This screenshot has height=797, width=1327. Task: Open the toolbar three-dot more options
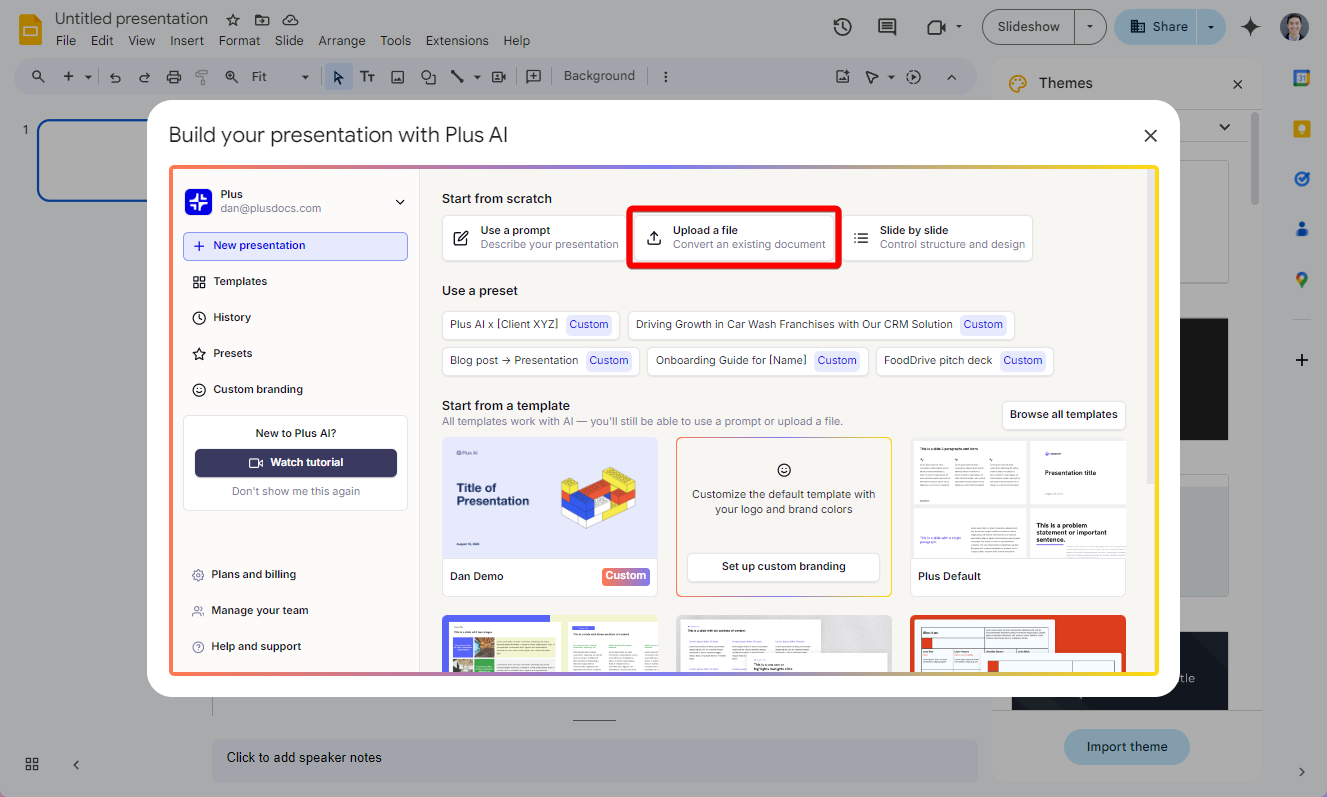point(666,77)
